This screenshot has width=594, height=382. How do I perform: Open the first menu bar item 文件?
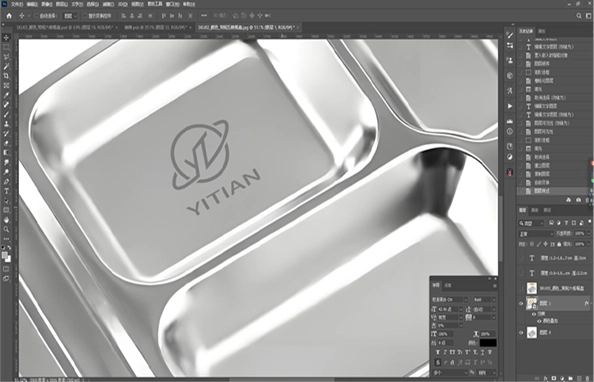(16, 4)
